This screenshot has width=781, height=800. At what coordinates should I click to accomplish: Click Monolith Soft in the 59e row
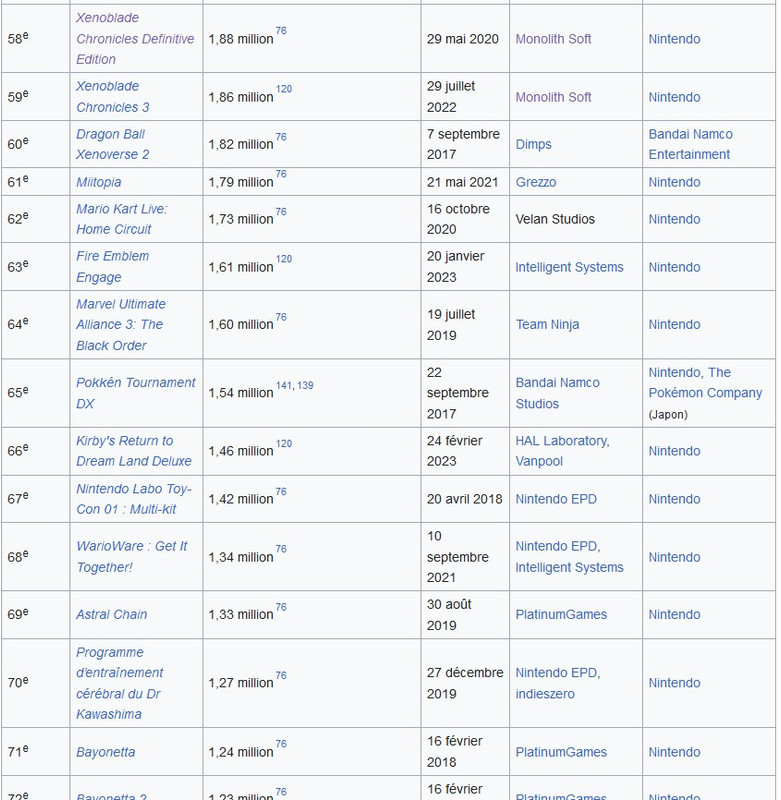click(553, 97)
